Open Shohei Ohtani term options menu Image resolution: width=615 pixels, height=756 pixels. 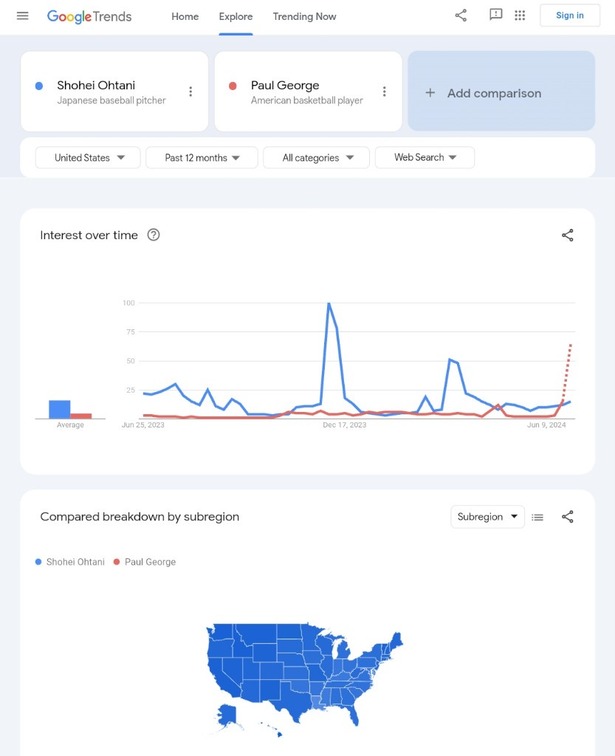point(191,92)
